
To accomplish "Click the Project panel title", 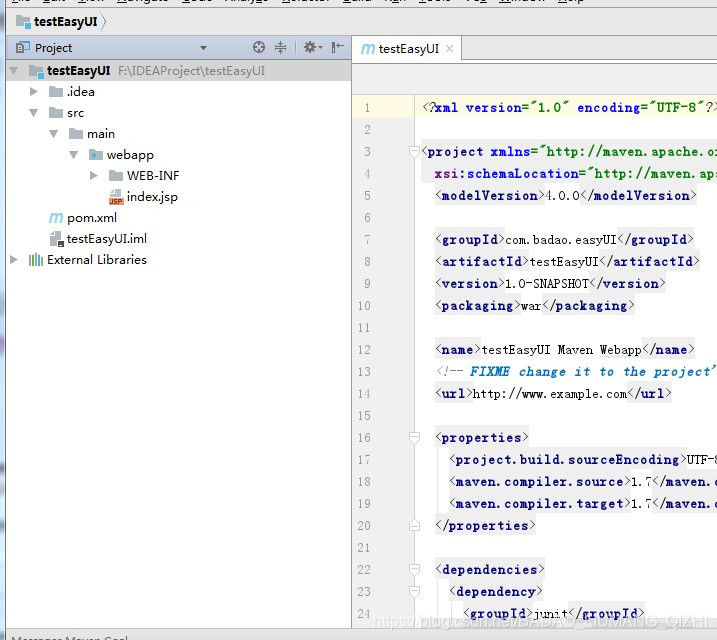I will click(x=53, y=48).
